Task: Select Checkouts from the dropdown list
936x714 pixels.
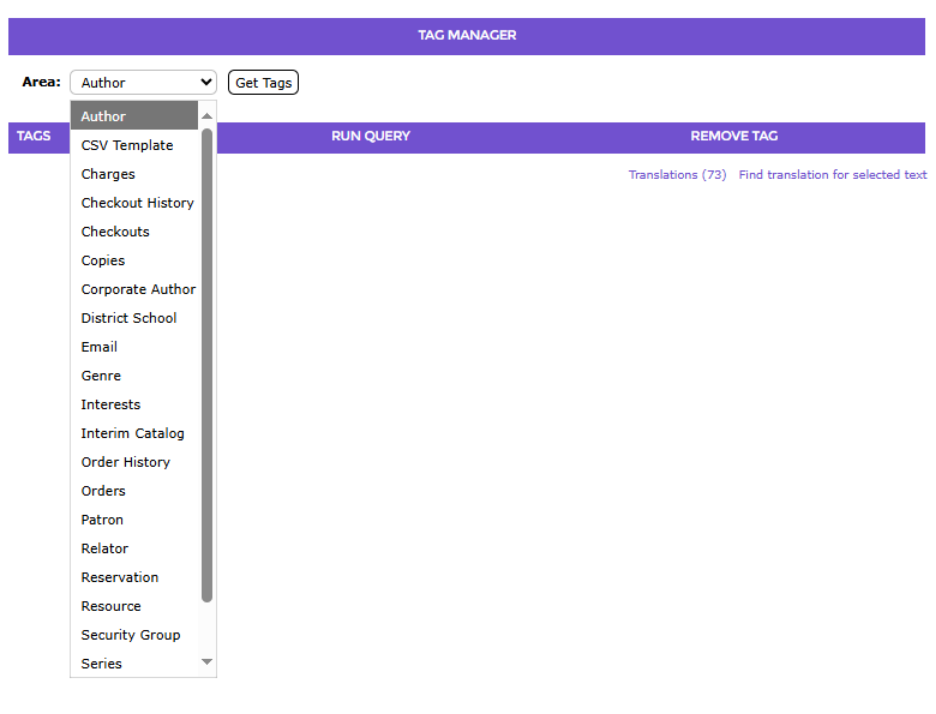Action: click(134, 231)
